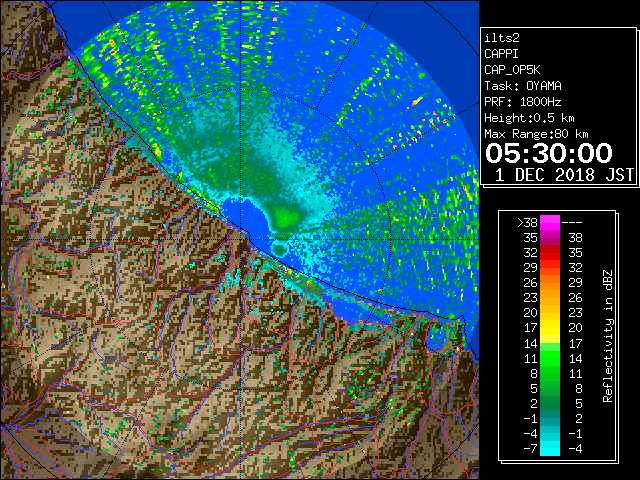Viewport: 640px width, 480px height.
Task: Pick the cyan swatch at legend bottom
Action: pyautogui.click(x=550, y=449)
